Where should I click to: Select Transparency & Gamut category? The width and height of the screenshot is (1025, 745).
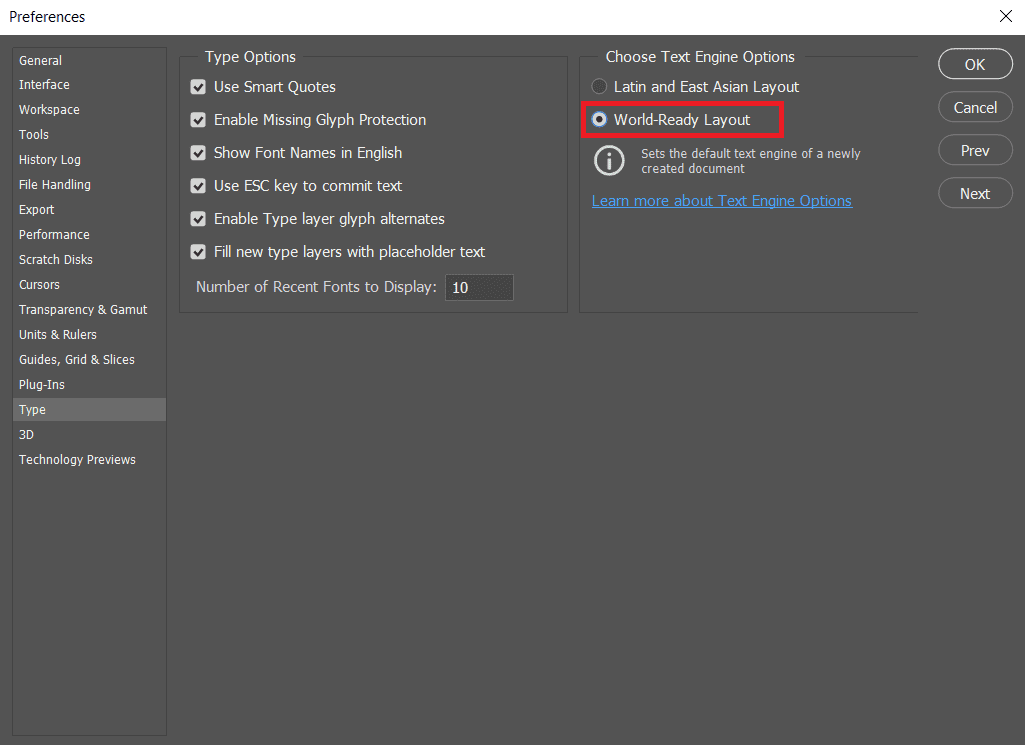click(89, 310)
